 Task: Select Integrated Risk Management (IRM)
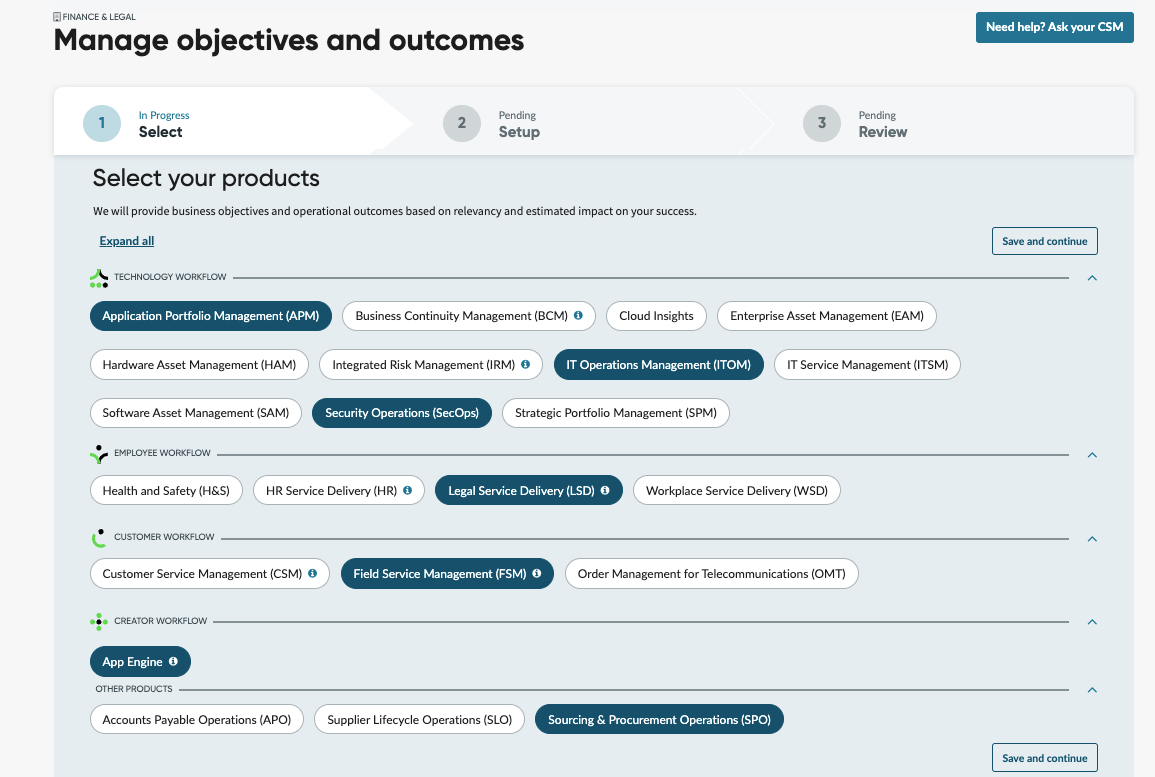pyautogui.click(x=431, y=365)
